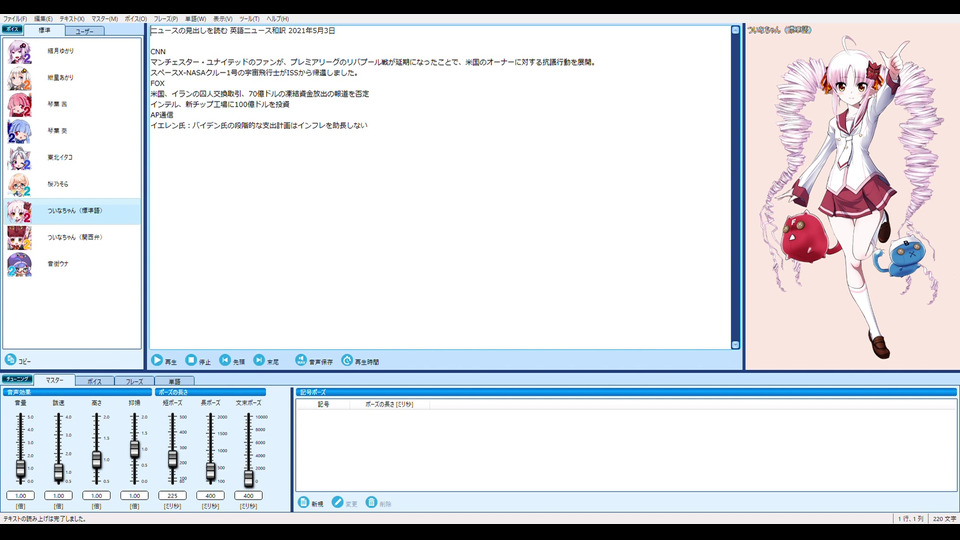Choose the 琴葉 葵 voice
960x540 pixels.
pos(72,131)
